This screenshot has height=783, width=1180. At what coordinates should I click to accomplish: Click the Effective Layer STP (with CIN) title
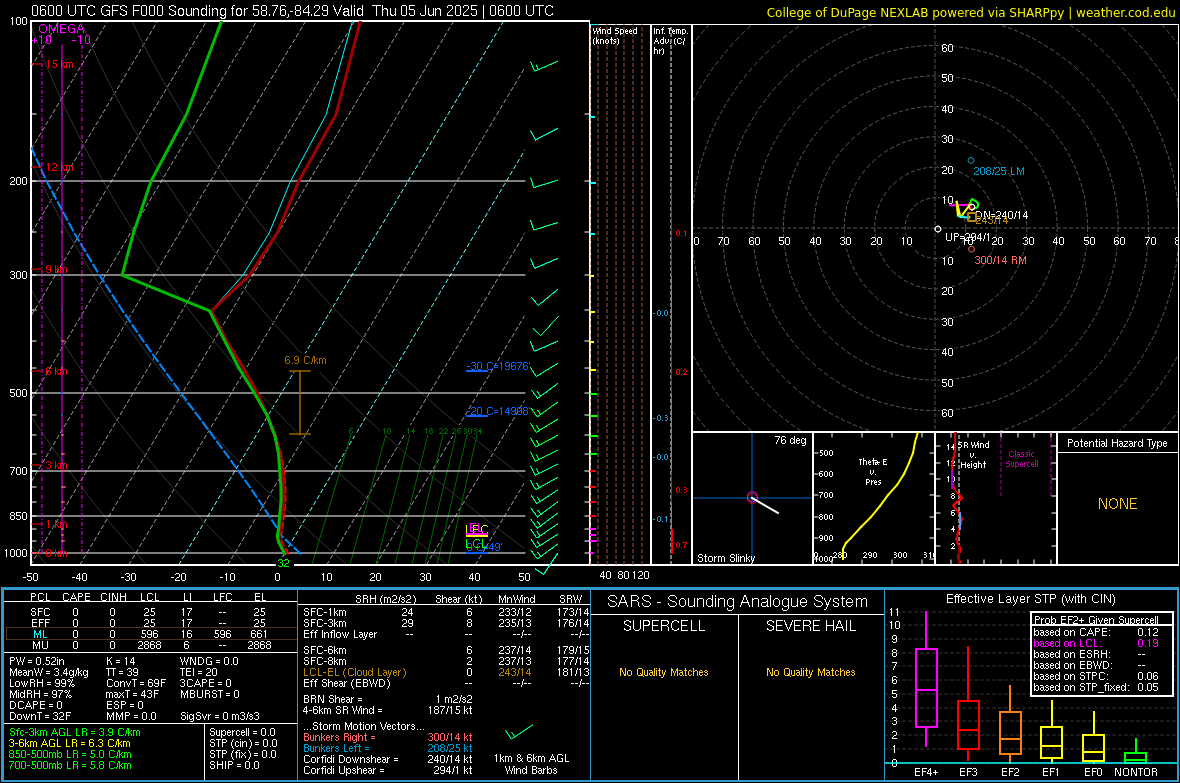tap(1030, 599)
